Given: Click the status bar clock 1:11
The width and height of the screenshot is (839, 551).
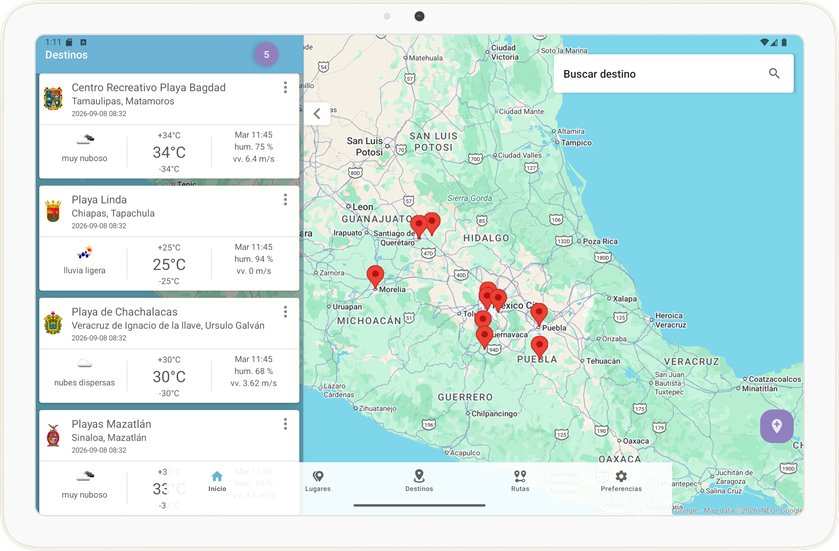Looking at the screenshot, I should [x=53, y=42].
